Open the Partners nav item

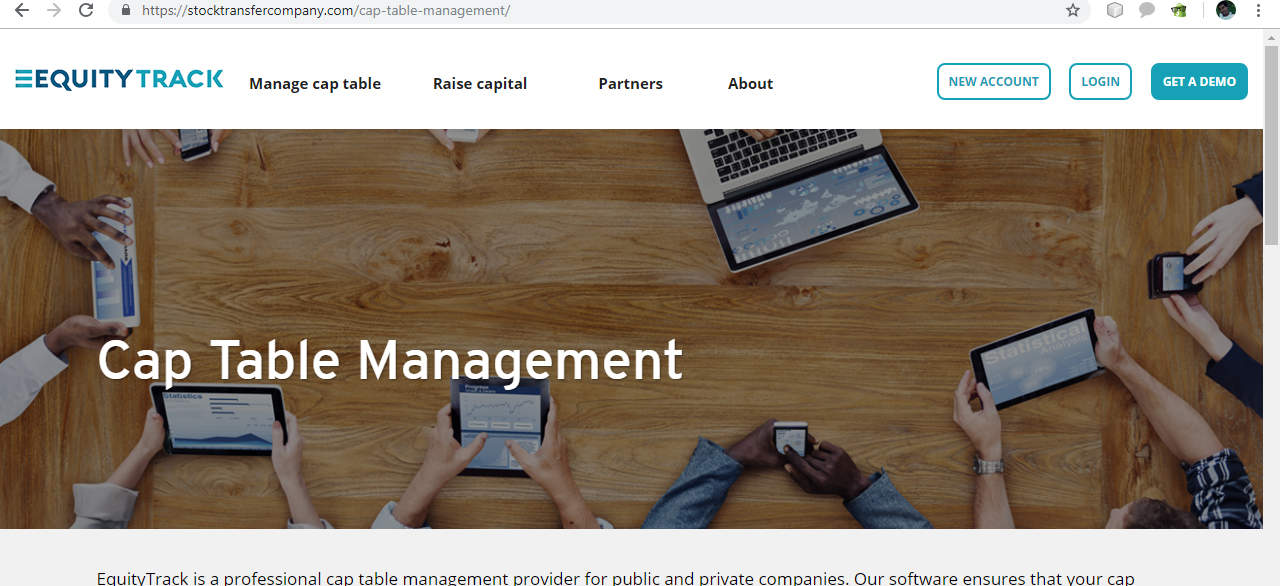630,84
